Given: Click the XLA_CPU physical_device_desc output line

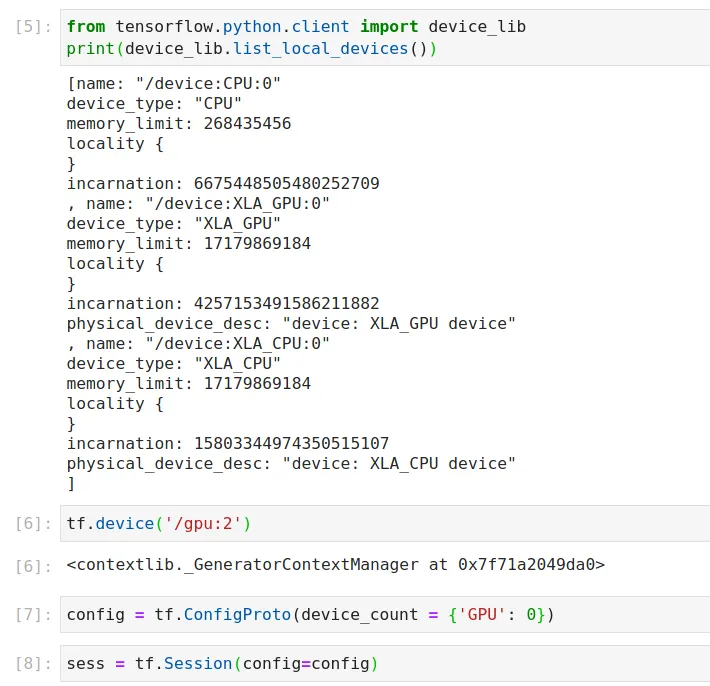Looking at the screenshot, I should [x=291, y=463].
